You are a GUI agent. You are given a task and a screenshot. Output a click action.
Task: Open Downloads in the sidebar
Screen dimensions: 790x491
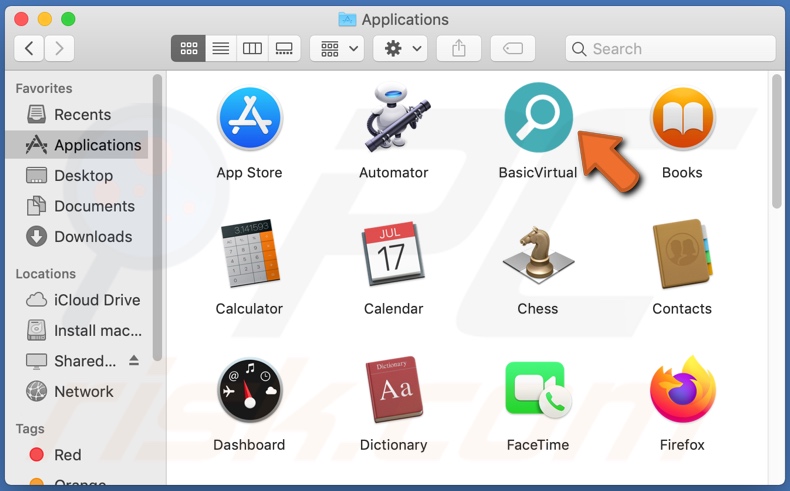click(77, 237)
